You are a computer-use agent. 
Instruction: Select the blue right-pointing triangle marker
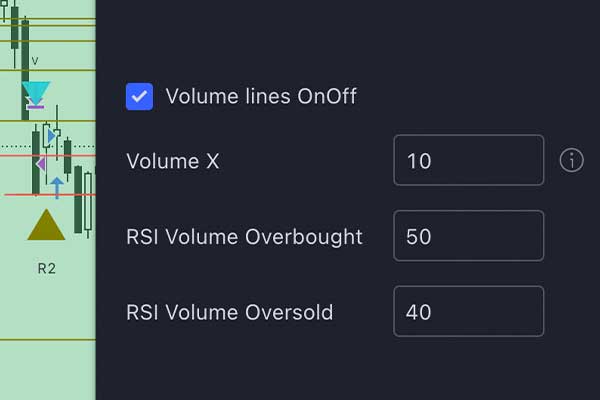52,136
